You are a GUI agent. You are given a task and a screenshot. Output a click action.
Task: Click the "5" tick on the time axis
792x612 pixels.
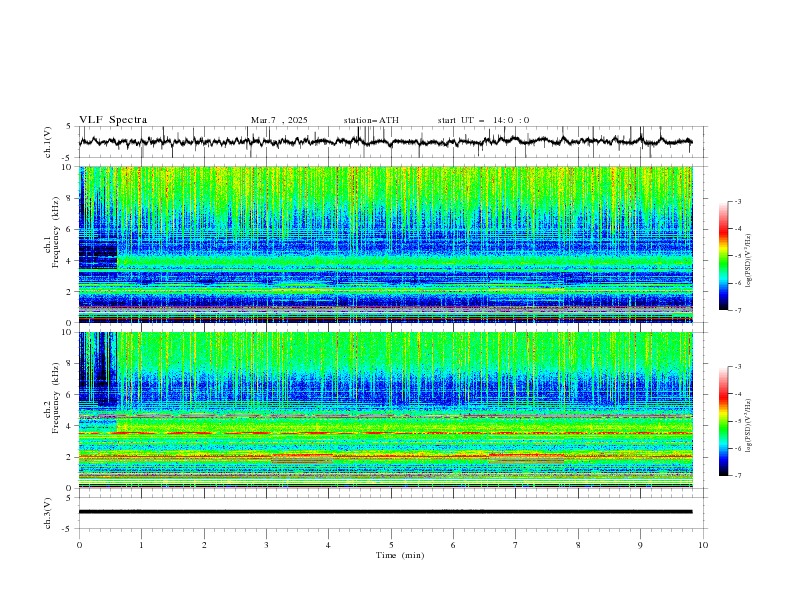[x=391, y=545]
